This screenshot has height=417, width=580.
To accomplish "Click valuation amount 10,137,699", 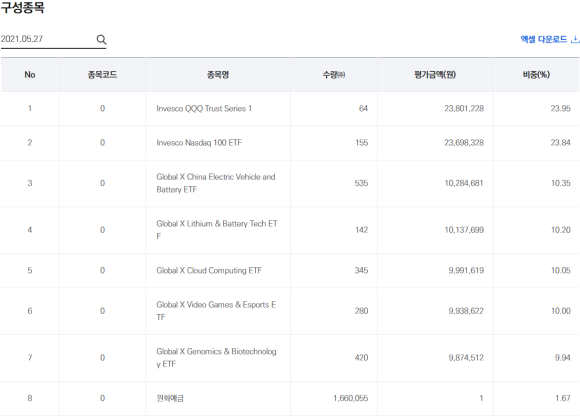I will click(464, 230).
